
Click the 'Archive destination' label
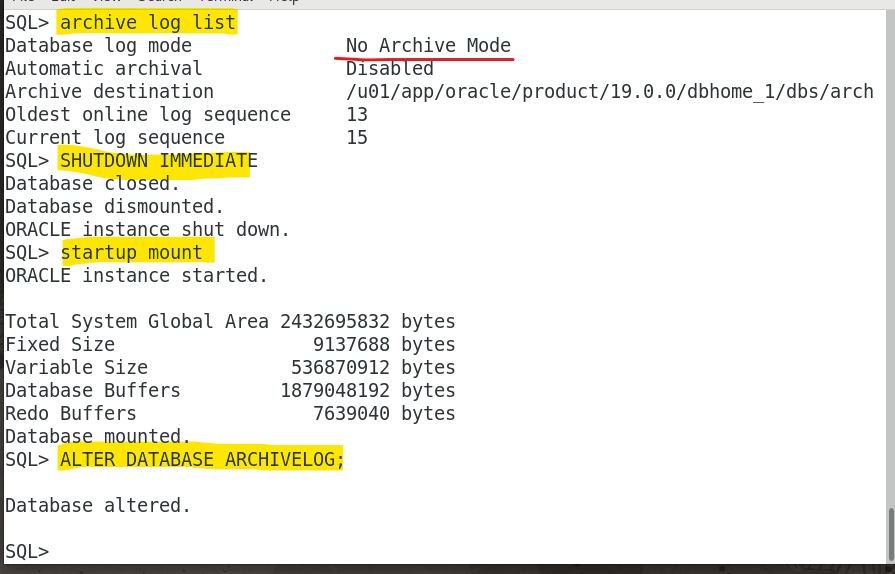109,91
